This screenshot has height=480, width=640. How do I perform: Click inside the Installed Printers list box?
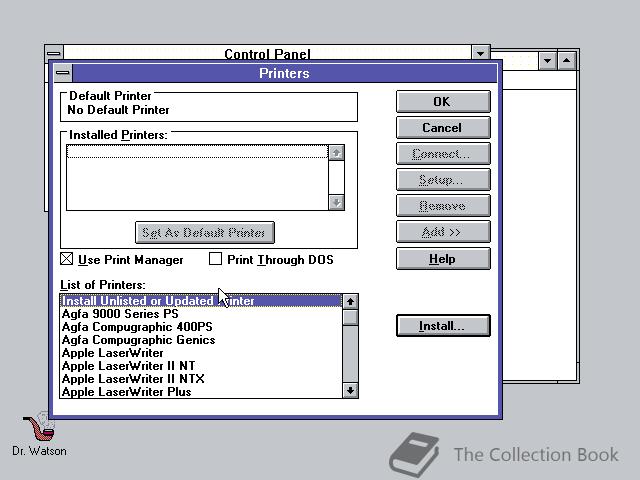[198, 178]
